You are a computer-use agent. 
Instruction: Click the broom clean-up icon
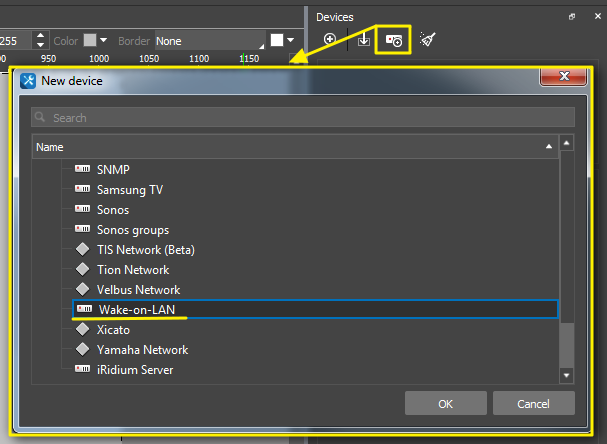pos(428,40)
